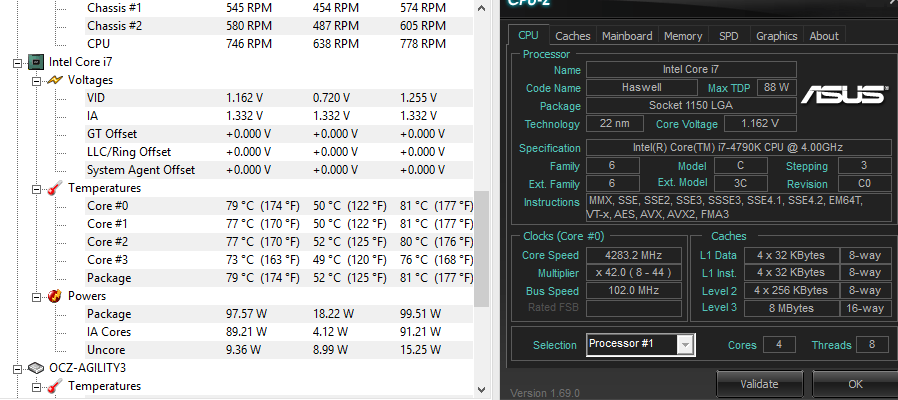898x400 pixels.
Task: Click the Code Name field showing Haswell
Action: [x=641, y=87]
